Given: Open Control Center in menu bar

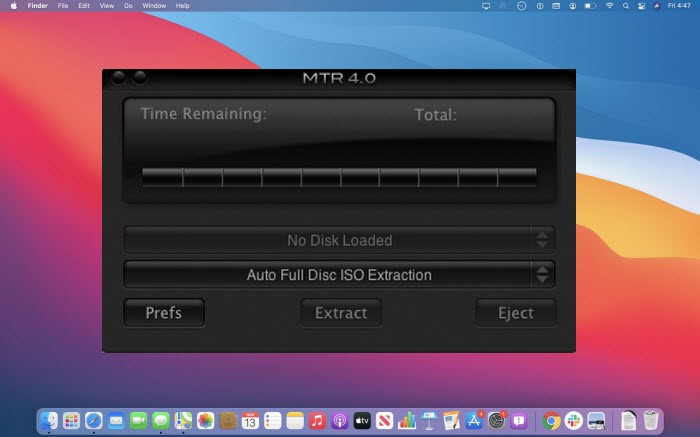Looking at the screenshot, I should (642, 6).
